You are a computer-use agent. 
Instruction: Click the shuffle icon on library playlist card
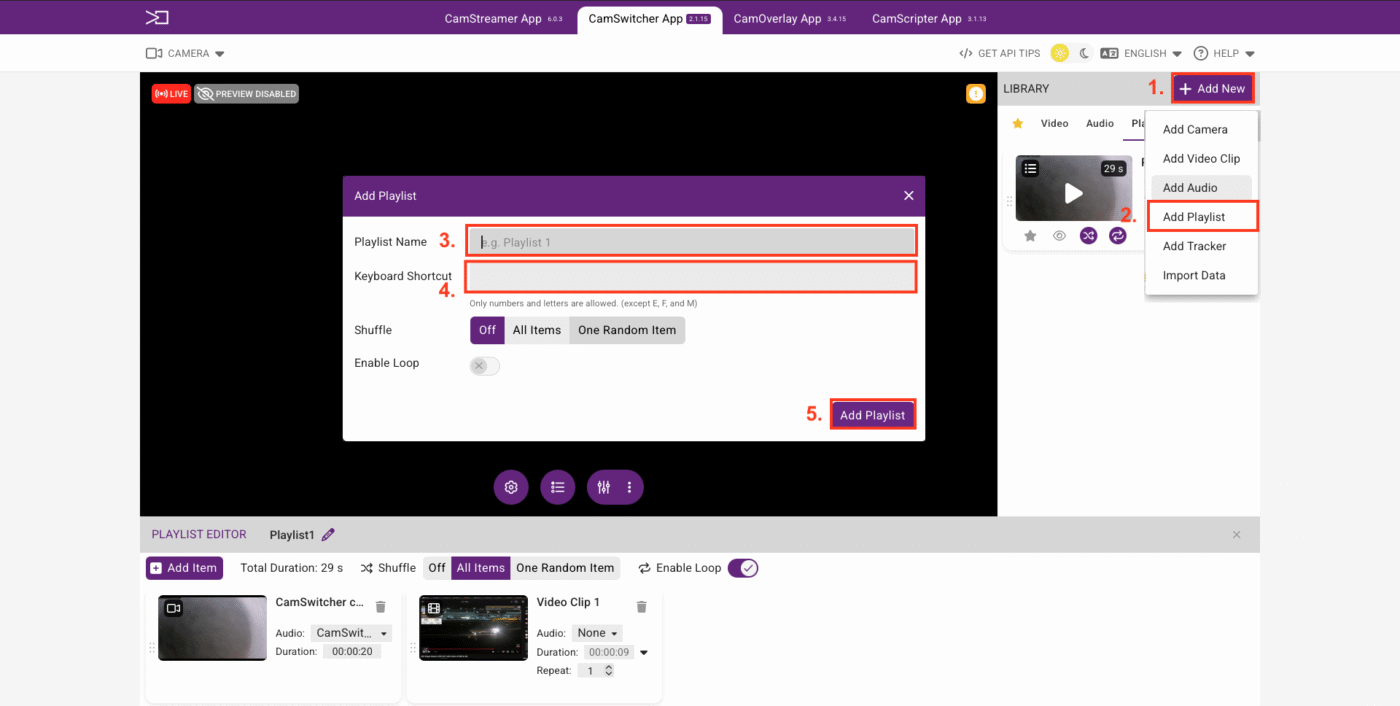click(1088, 236)
